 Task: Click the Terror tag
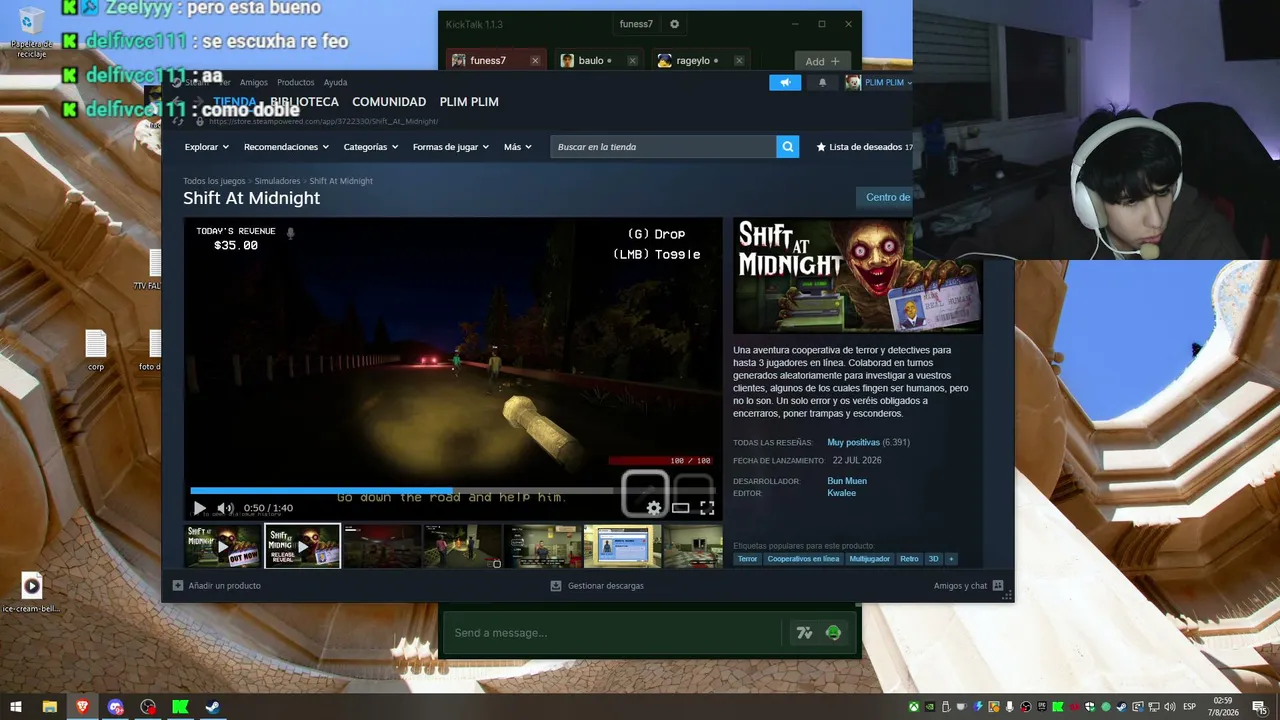coord(748,559)
